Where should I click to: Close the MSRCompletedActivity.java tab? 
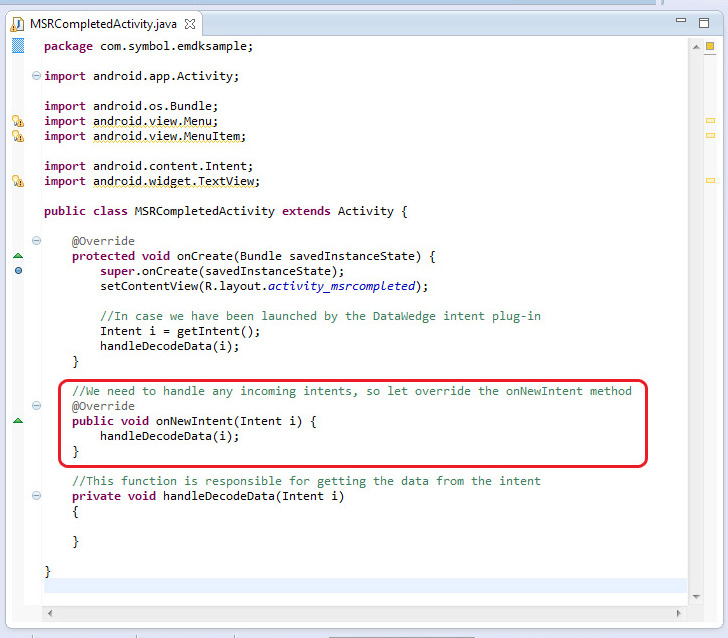click(190, 23)
